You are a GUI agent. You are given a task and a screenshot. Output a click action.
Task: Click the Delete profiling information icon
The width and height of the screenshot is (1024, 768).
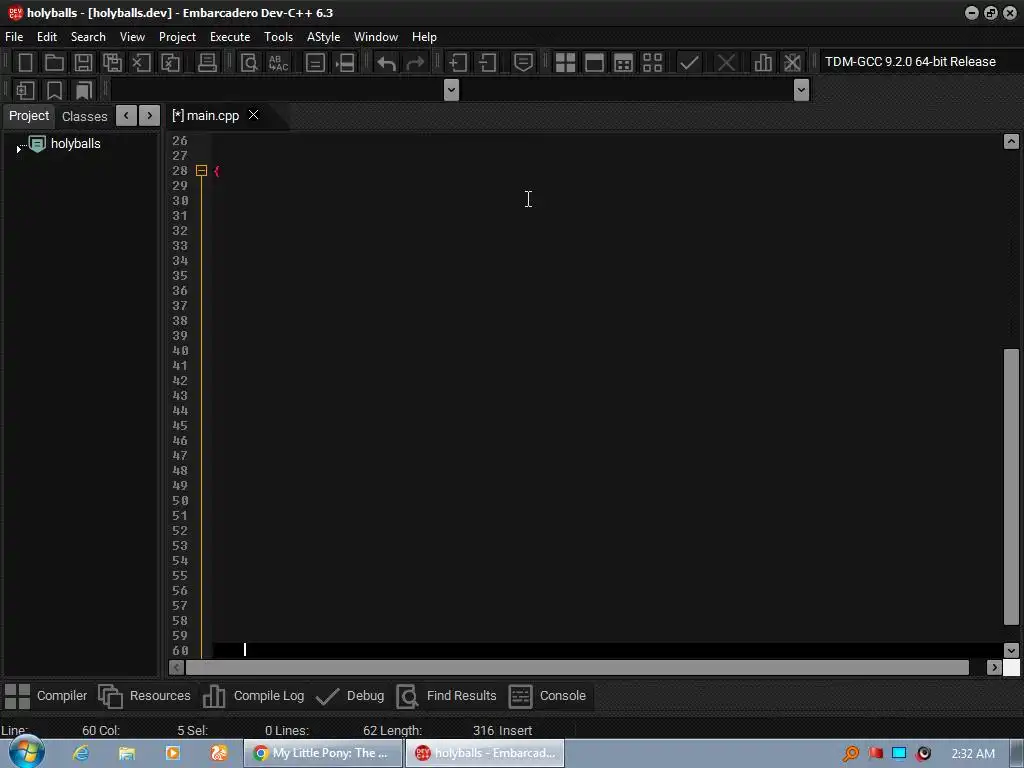click(792, 63)
